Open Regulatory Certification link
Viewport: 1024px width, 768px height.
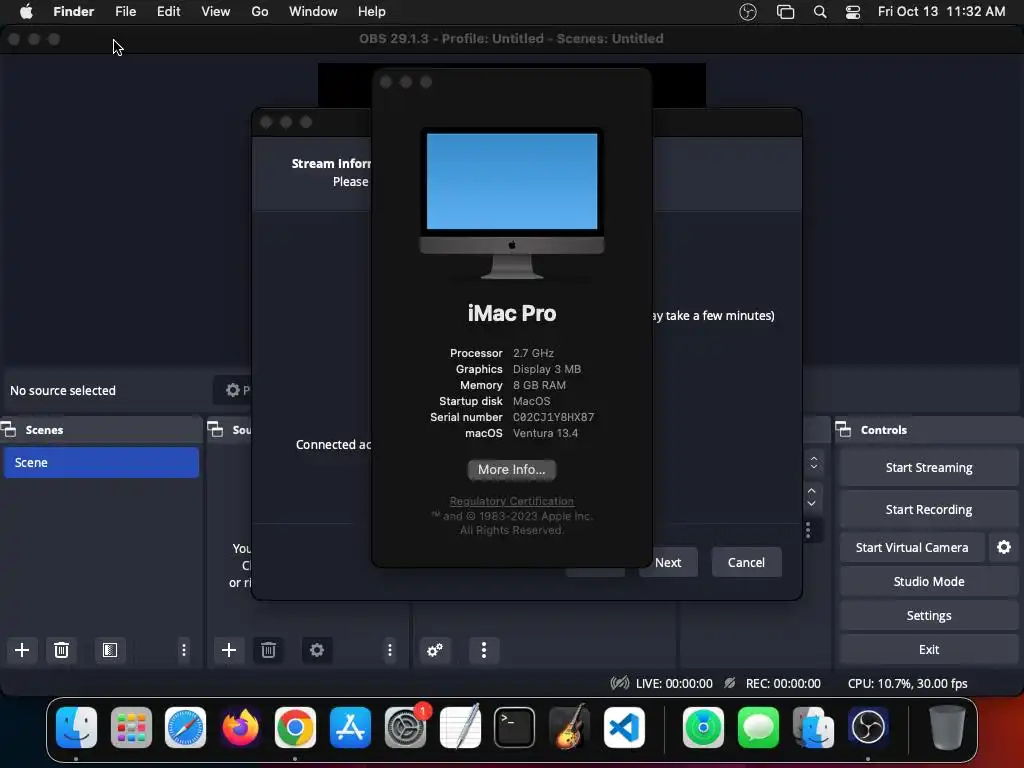(x=511, y=501)
